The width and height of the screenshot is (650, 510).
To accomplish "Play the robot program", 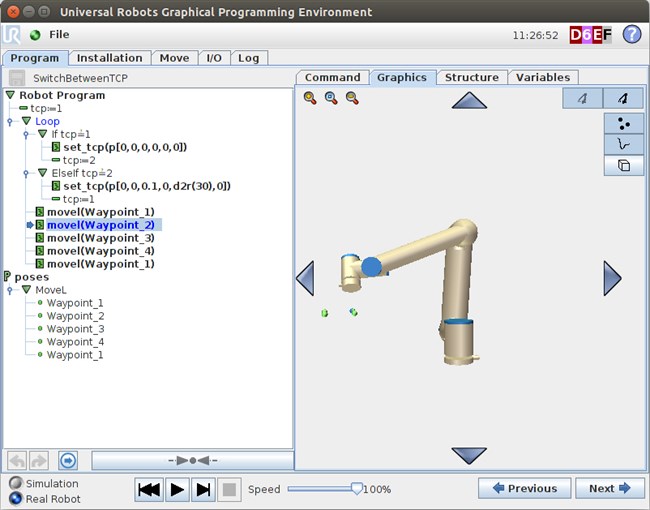I will pyautogui.click(x=177, y=490).
